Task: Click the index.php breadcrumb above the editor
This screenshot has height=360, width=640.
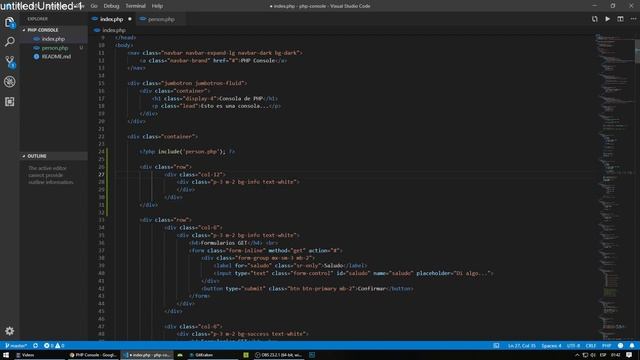Action: 109,30
